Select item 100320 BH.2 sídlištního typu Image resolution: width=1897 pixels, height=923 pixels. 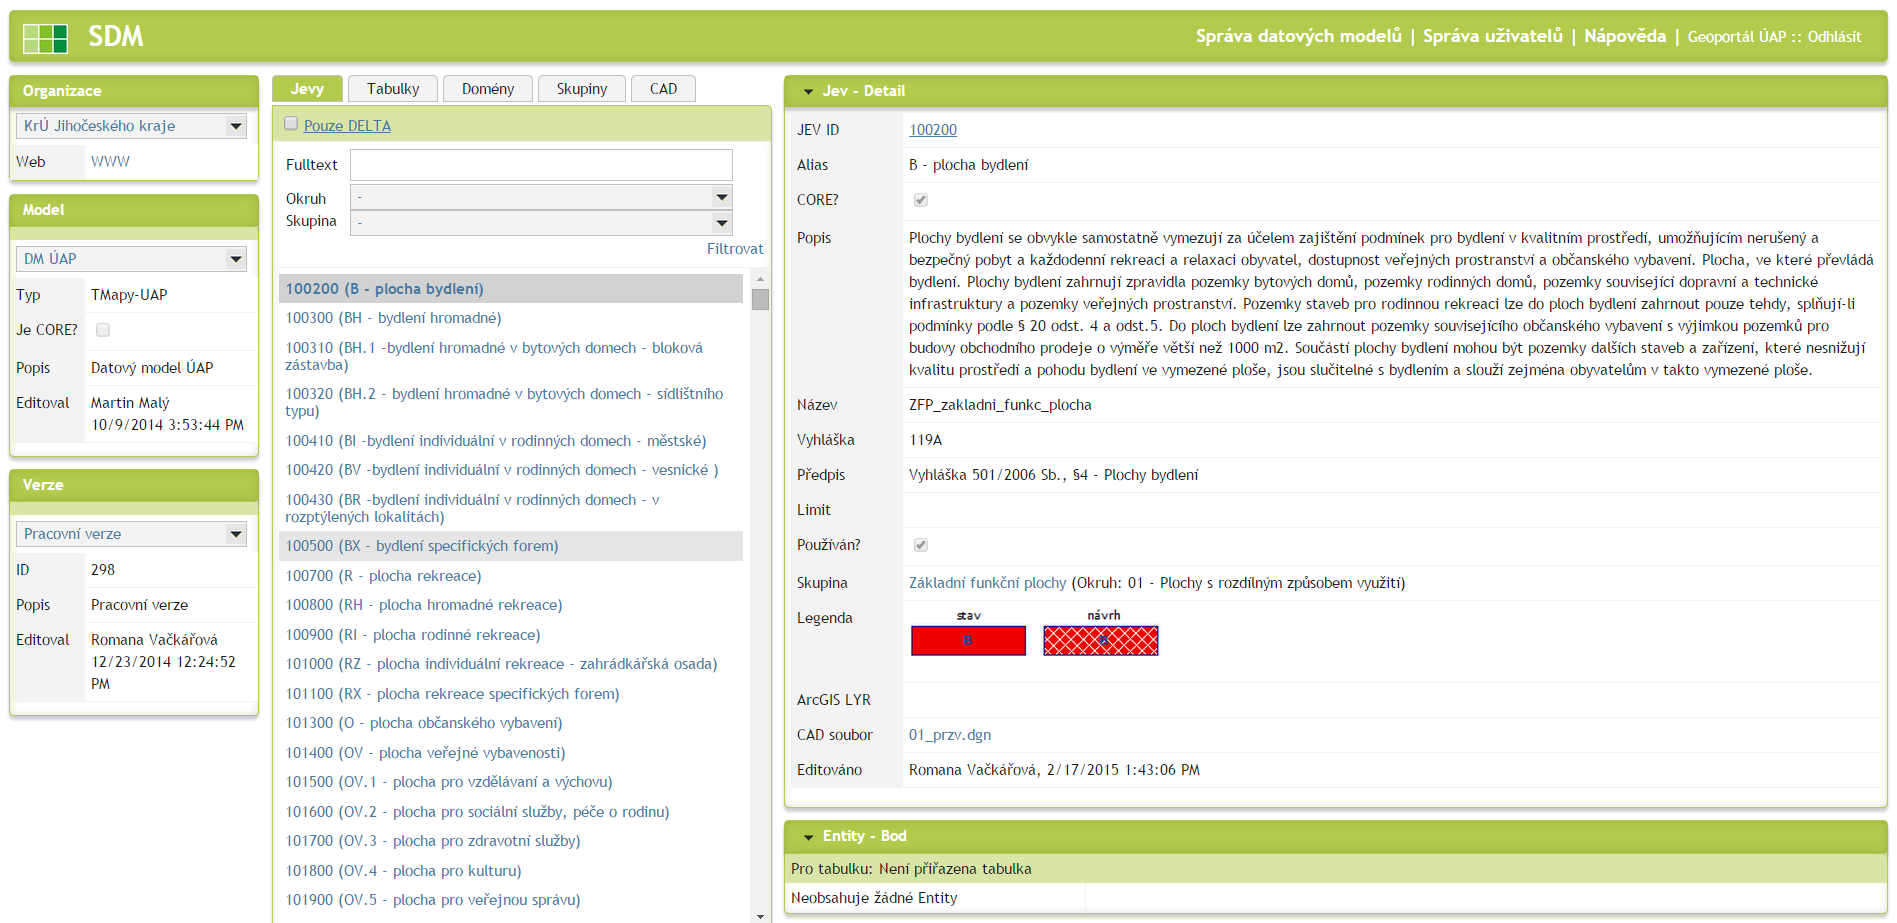tap(511, 402)
